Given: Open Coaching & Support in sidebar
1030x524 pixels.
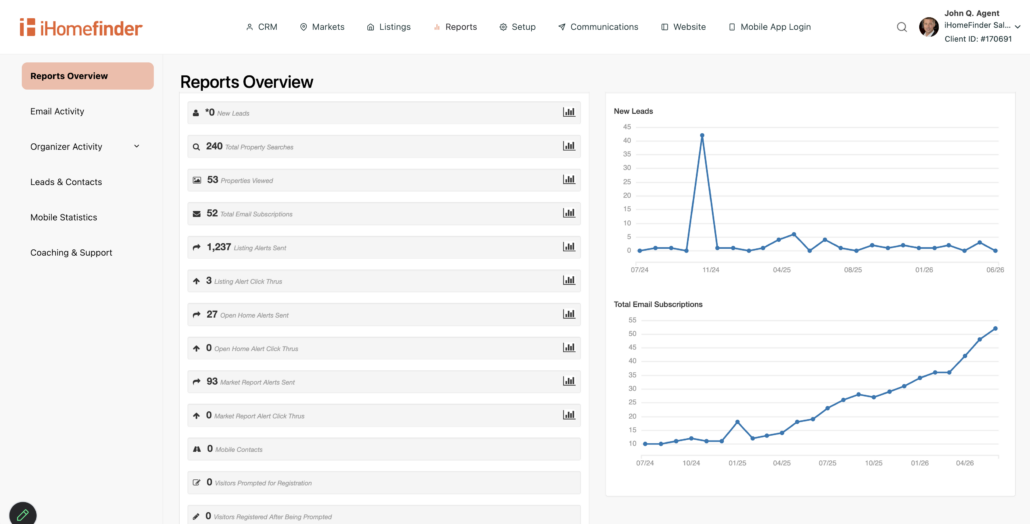Looking at the screenshot, I should click(71, 253).
